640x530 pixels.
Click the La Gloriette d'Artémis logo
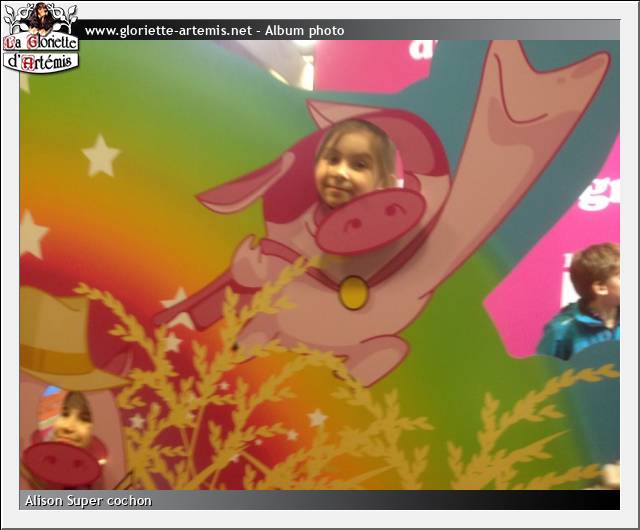coord(40,37)
